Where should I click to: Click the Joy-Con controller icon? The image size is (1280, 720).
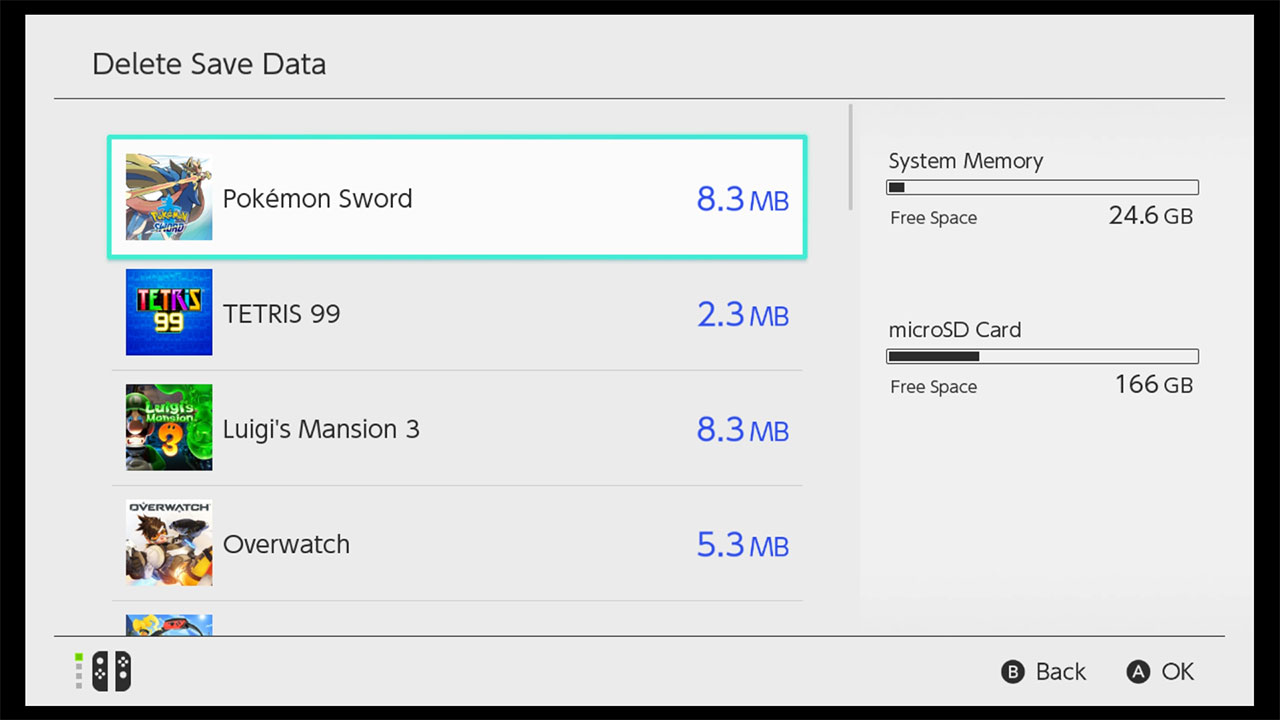point(111,671)
